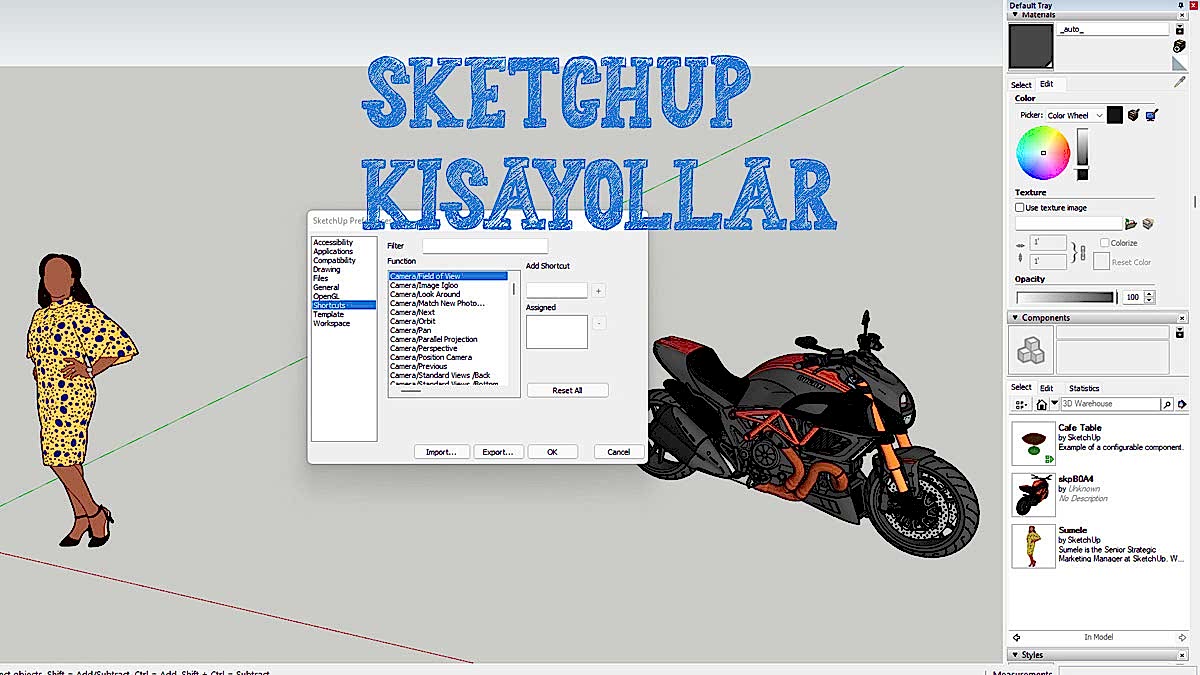Click the 3D Warehouse search field
This screenshot has height=675, width=1200.
pos(1110,404)
